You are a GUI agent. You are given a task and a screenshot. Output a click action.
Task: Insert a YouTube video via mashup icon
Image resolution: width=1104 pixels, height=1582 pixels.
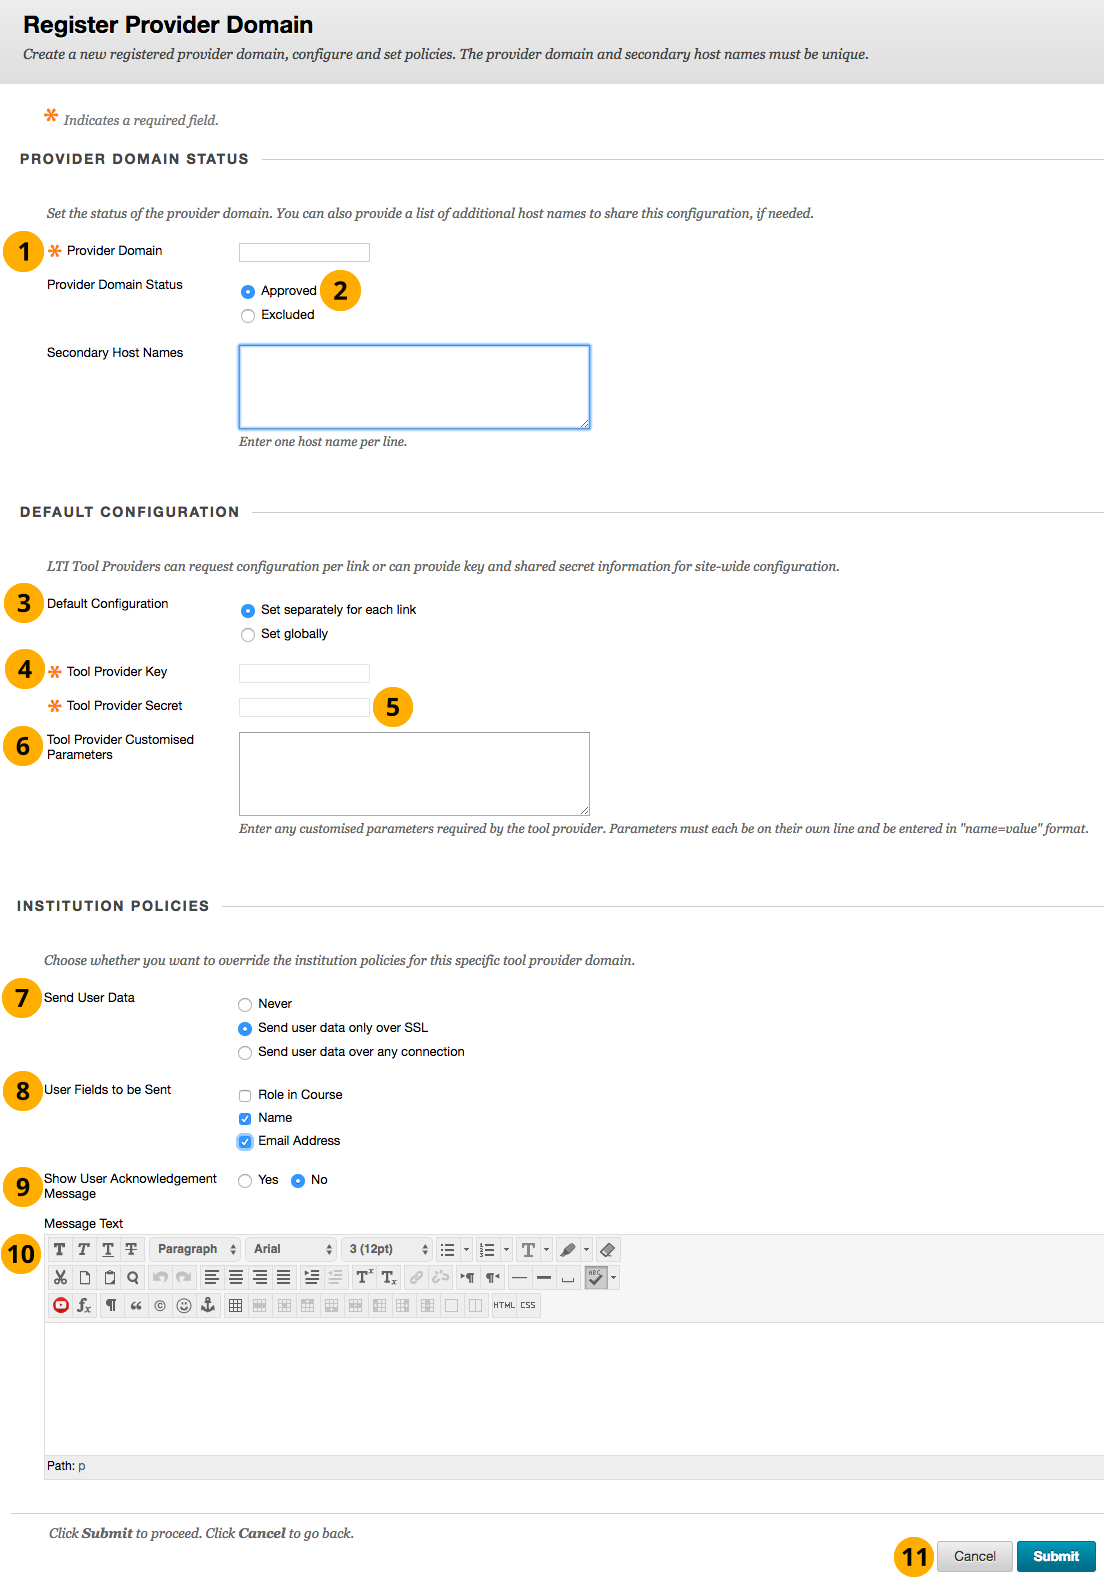(61, 1305)
